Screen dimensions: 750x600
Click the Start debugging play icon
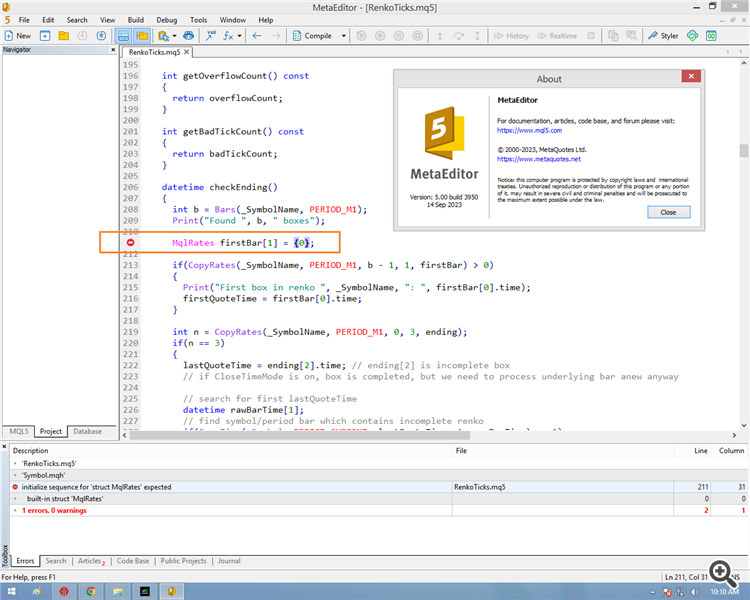[x=361, y=36]
